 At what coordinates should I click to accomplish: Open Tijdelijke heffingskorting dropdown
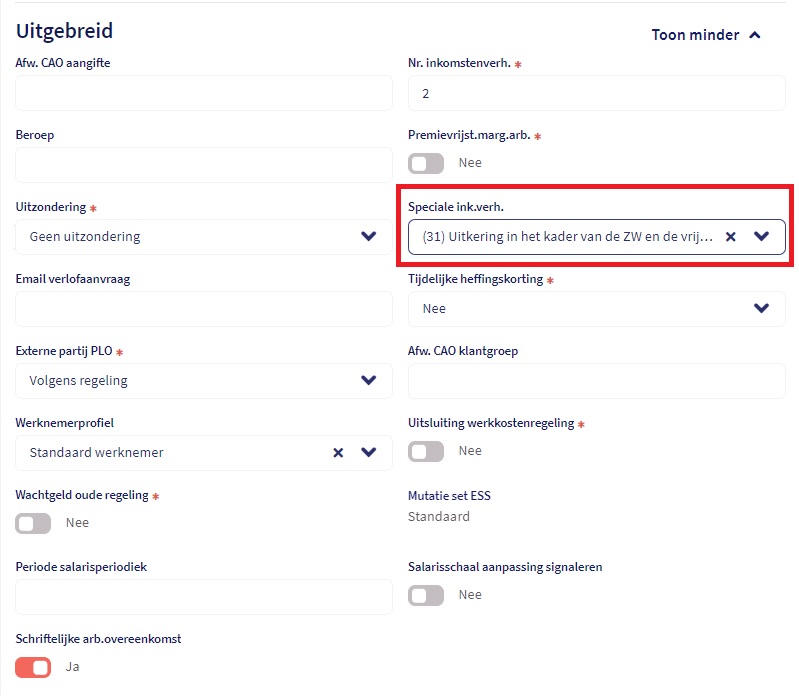point(762,309)
